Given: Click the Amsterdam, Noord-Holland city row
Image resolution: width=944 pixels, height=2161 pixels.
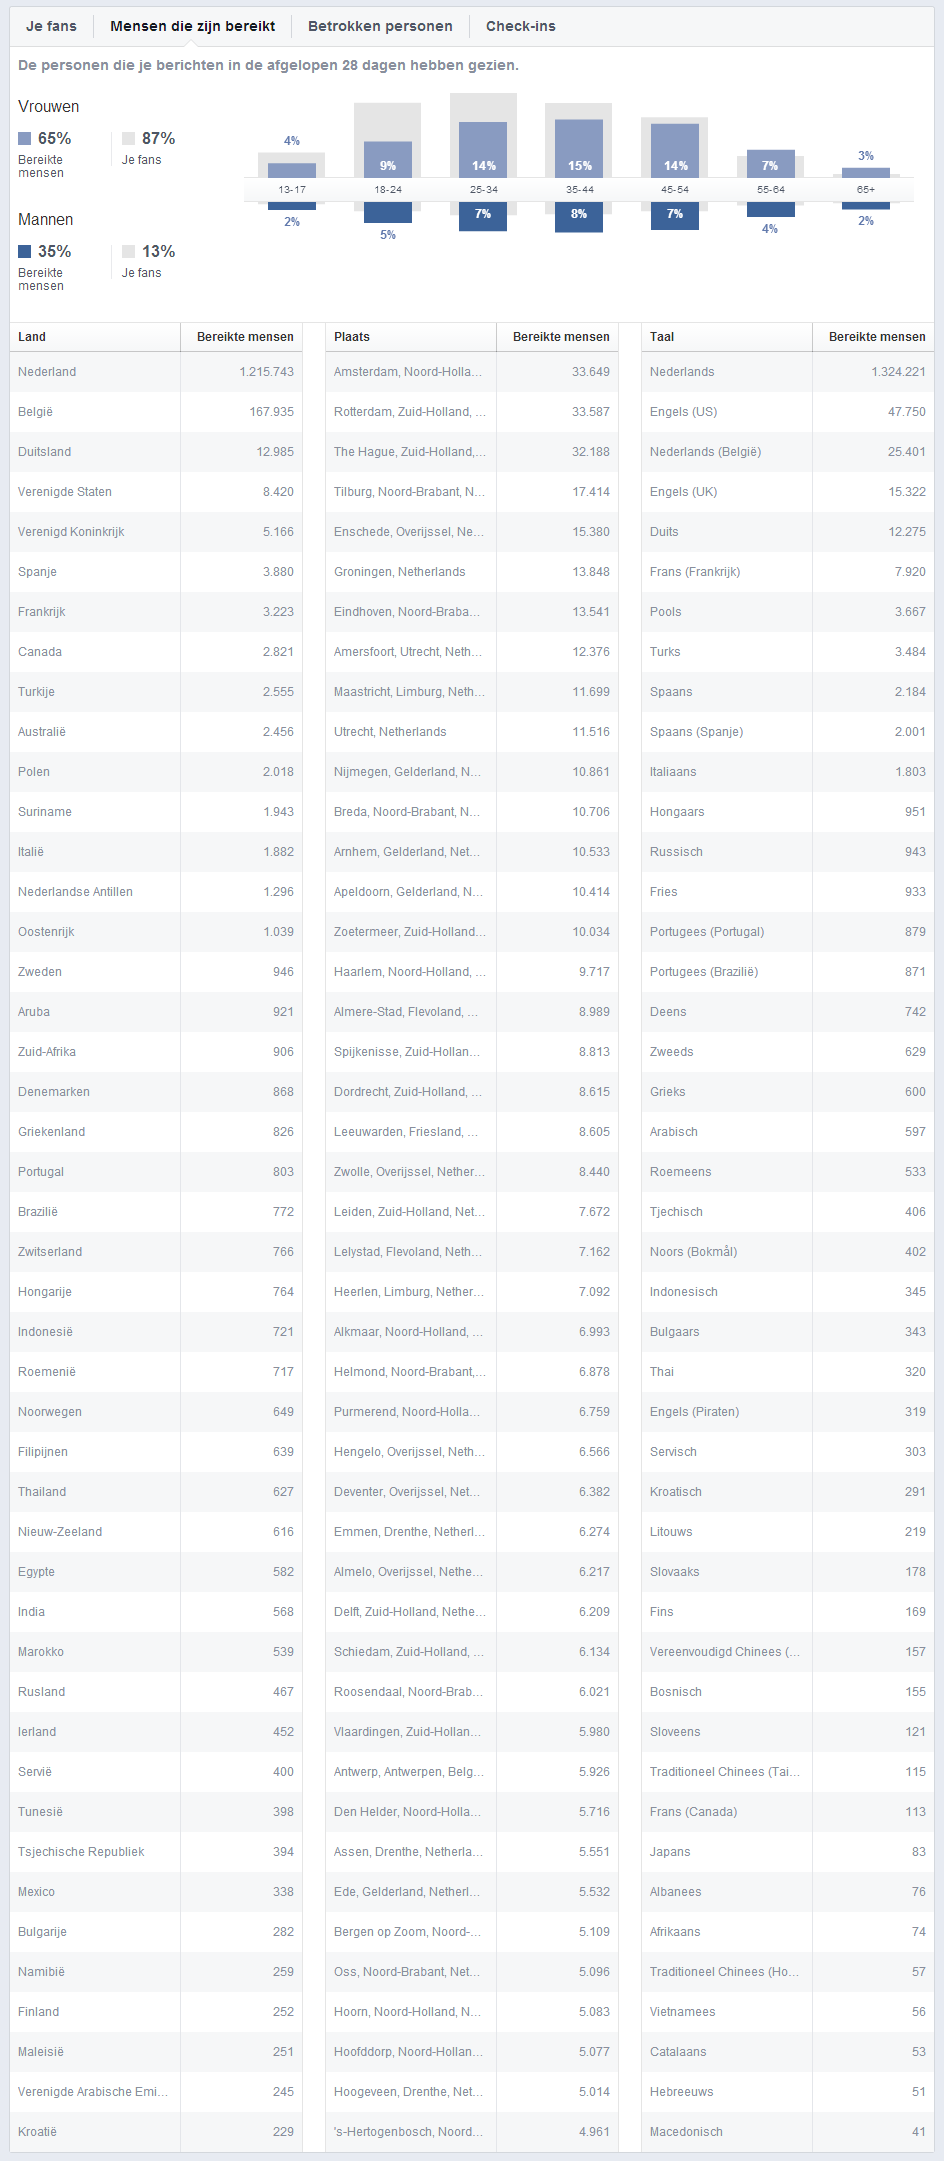Looking at the screenshot, I should point(472,372).
